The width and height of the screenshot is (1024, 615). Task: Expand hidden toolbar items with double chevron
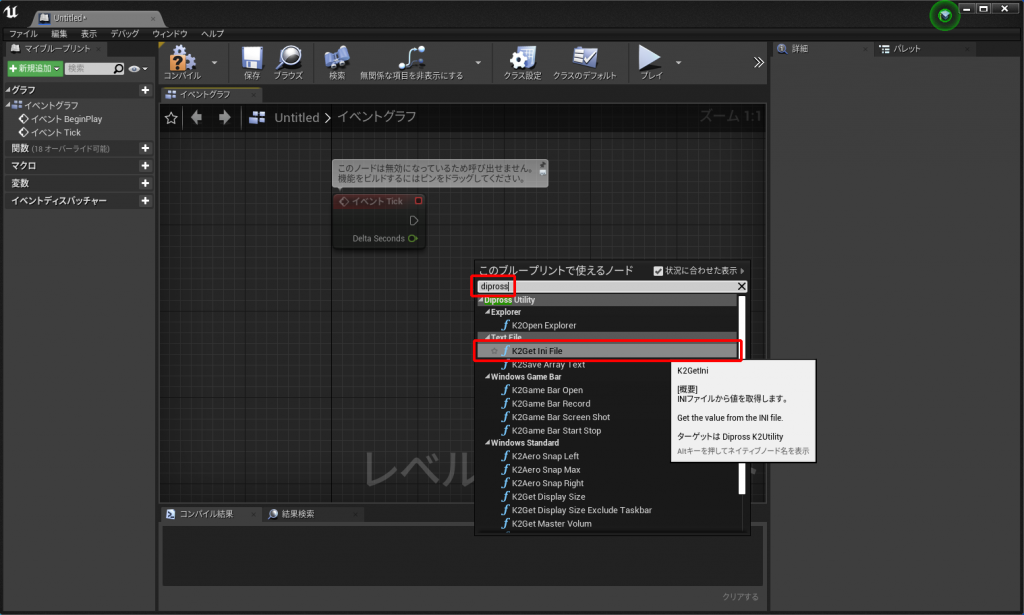point(758,63)
